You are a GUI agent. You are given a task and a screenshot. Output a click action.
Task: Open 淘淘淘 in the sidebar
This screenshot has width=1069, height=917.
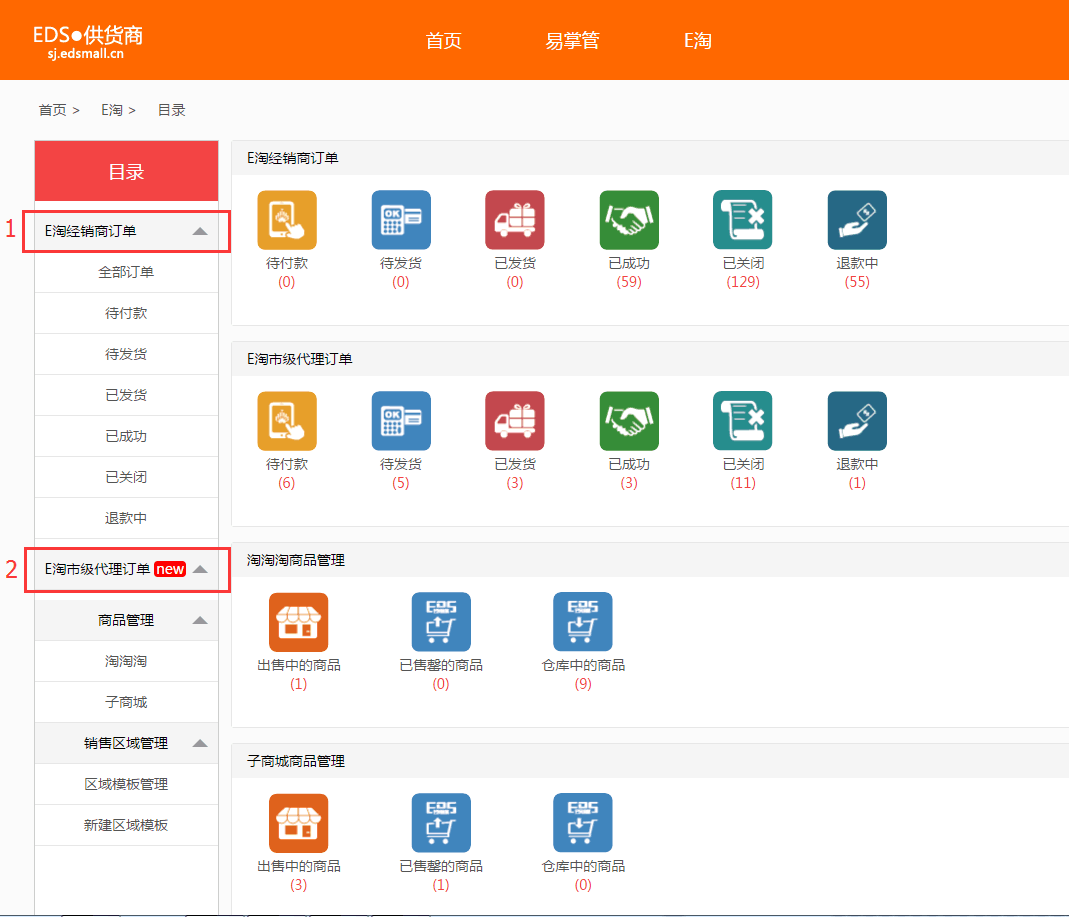[126, 661]
